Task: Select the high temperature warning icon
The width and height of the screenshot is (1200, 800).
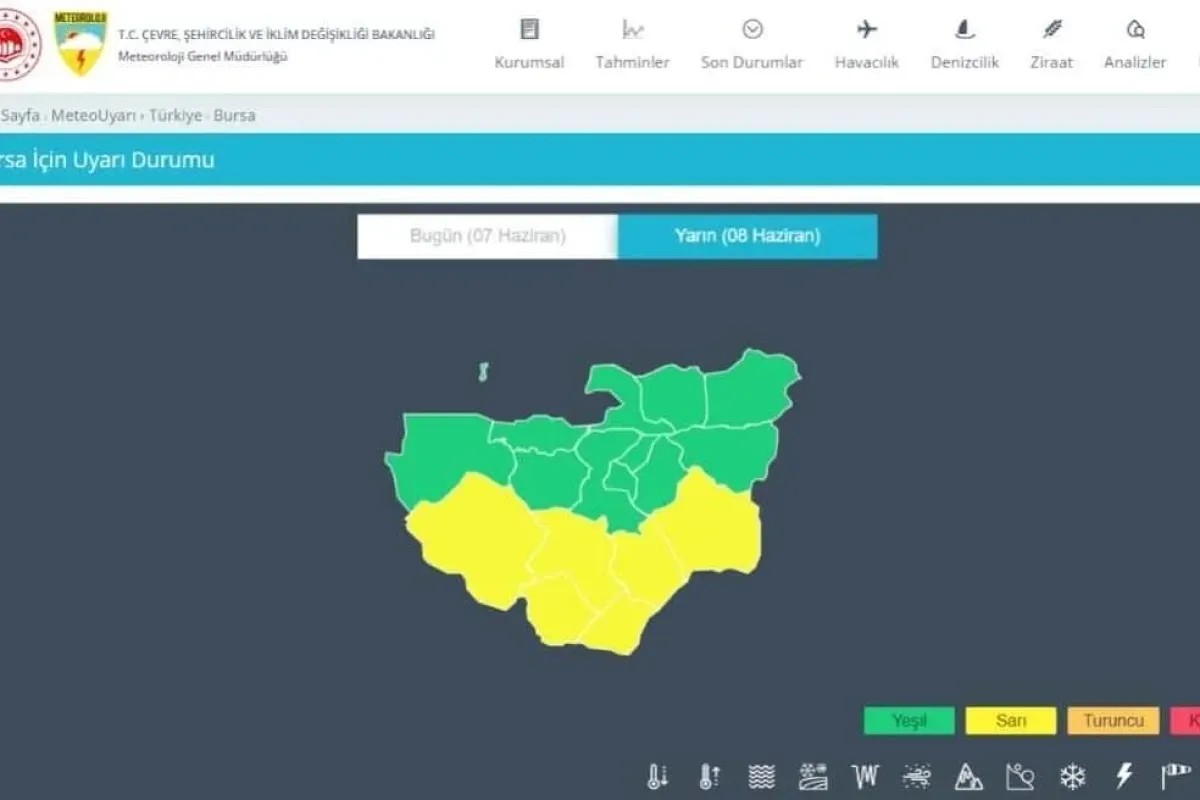Action: click(x=710, y=776)
